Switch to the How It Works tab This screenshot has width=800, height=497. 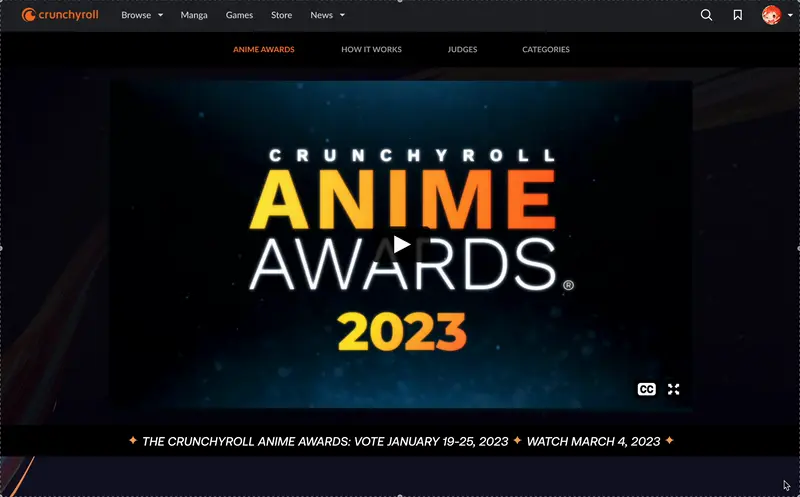tap(371, 49)
